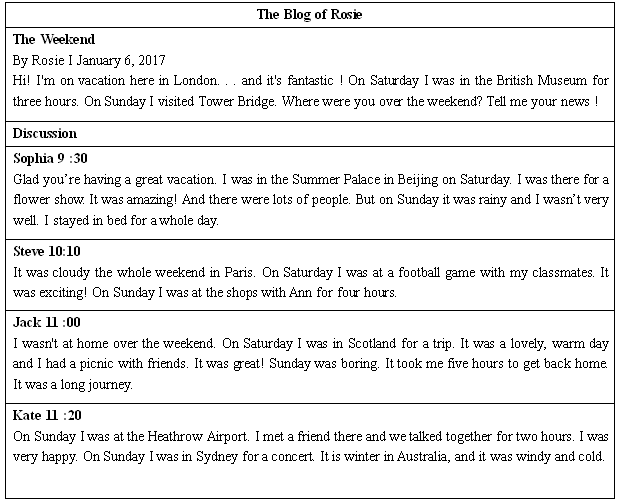Screen dimensions: 618x503
Task: Select Sophia's comment header
Action: [x=51, y=158]
